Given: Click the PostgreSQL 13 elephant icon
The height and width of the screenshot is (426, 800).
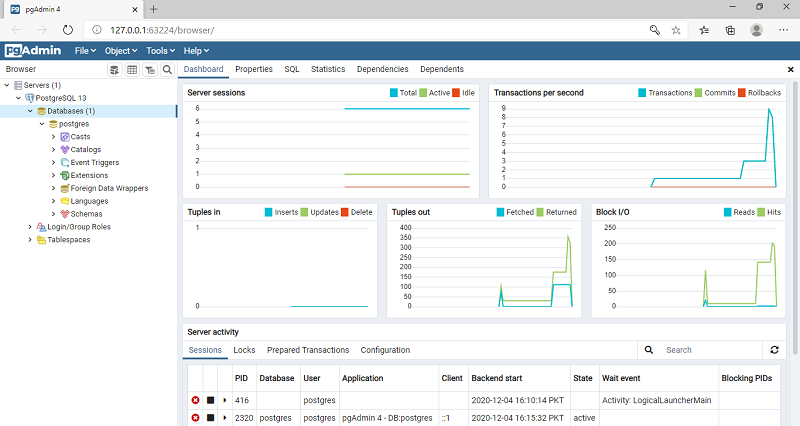Looking at the screenshot, I should click(x=30, y=98).
